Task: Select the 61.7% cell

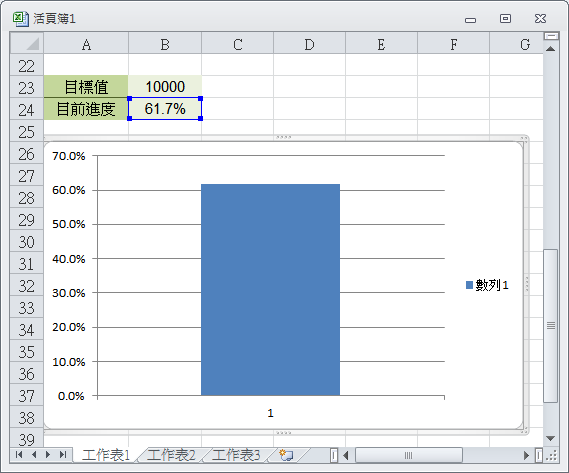Action: pos(165,109)
